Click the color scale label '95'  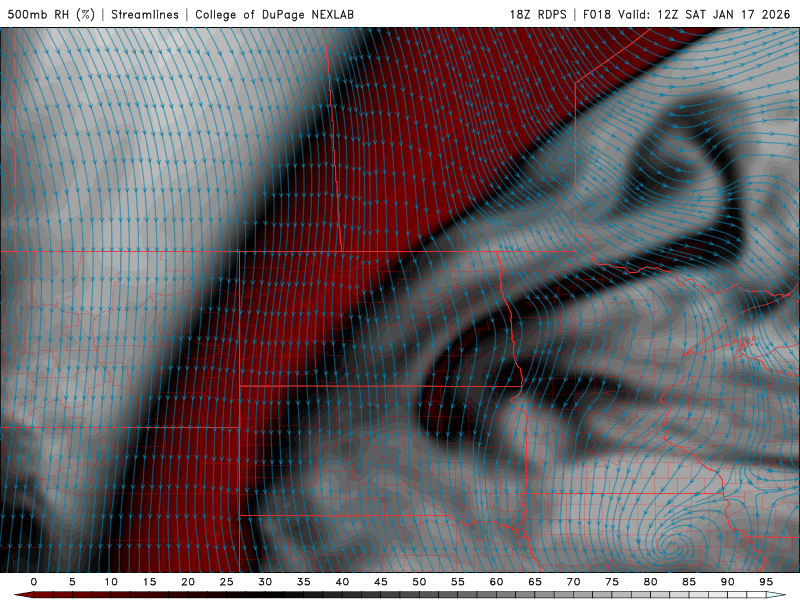click(766, 582)
